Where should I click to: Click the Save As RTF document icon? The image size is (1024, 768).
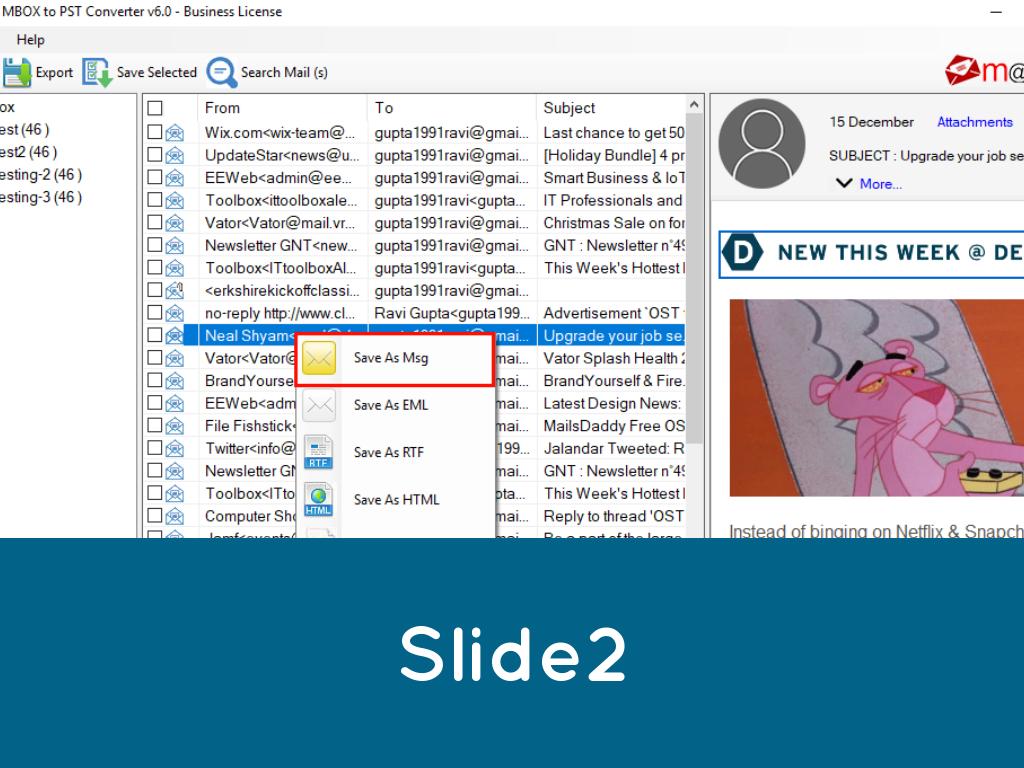click(x=319, y=452)
